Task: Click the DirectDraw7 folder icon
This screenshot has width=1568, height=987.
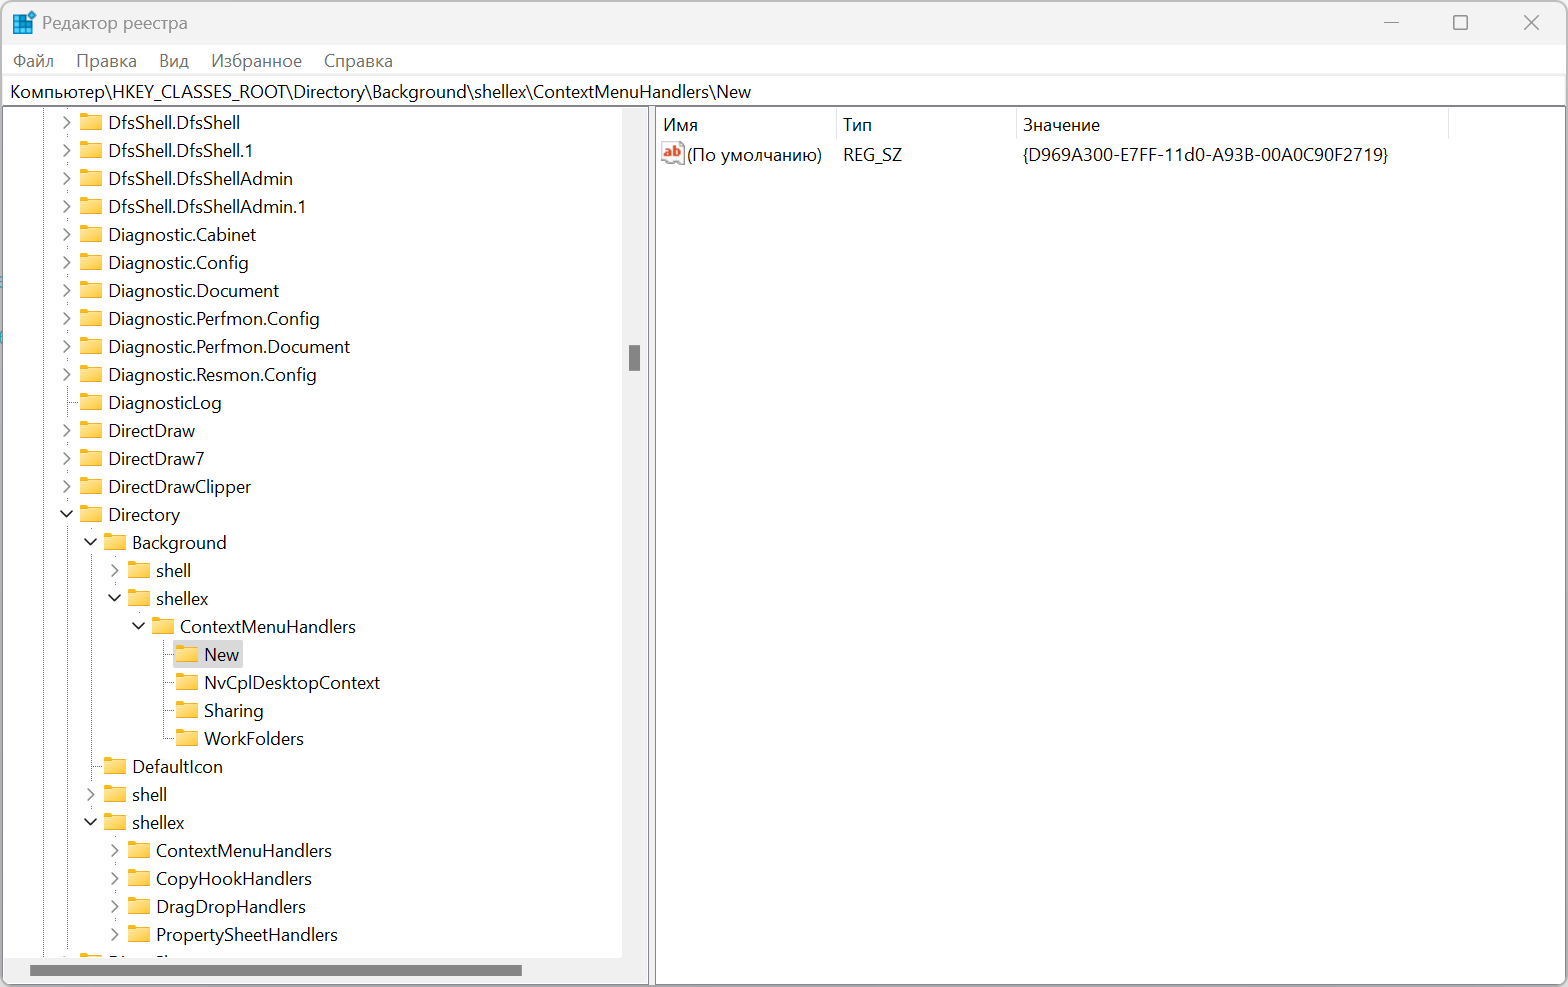Action: pos(91,458)
